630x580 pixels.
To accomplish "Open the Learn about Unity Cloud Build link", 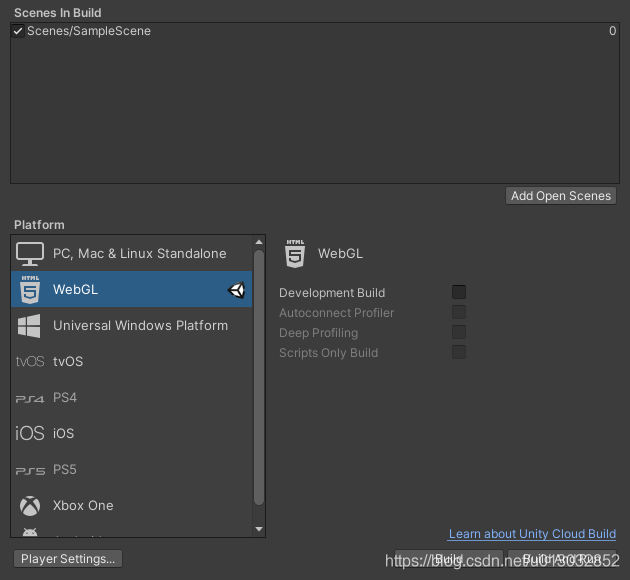I will pos(532,534).
